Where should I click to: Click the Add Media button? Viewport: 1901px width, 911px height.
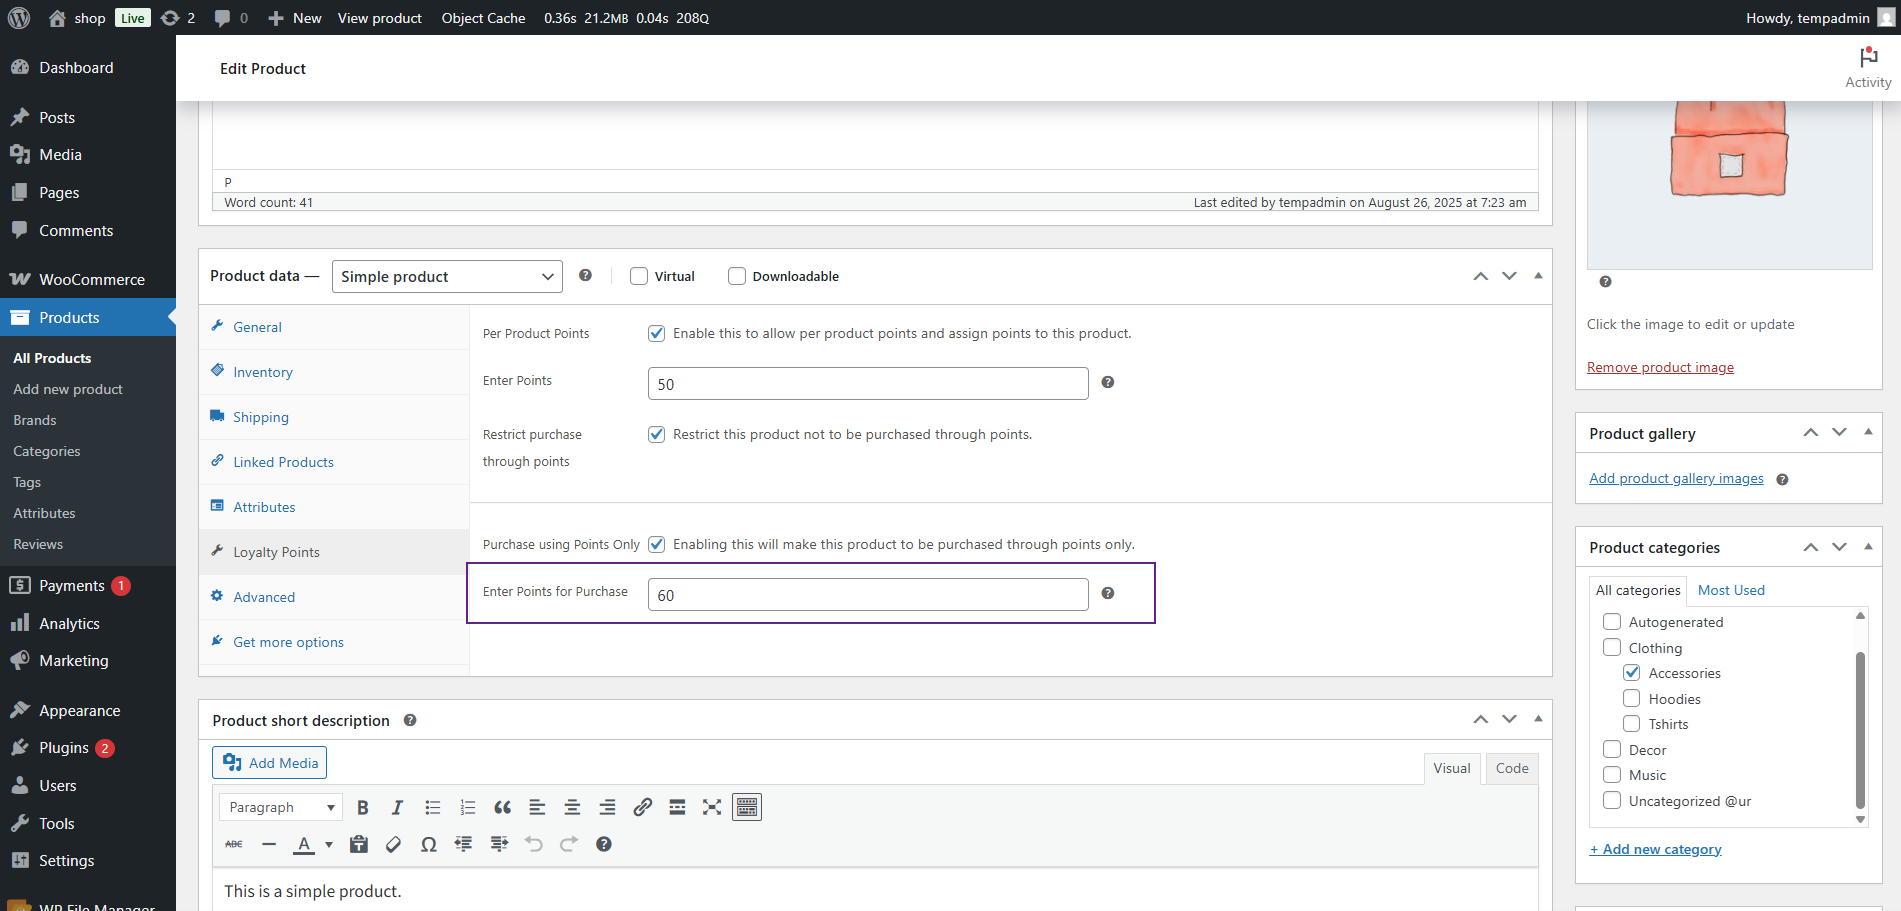(270, 763)
